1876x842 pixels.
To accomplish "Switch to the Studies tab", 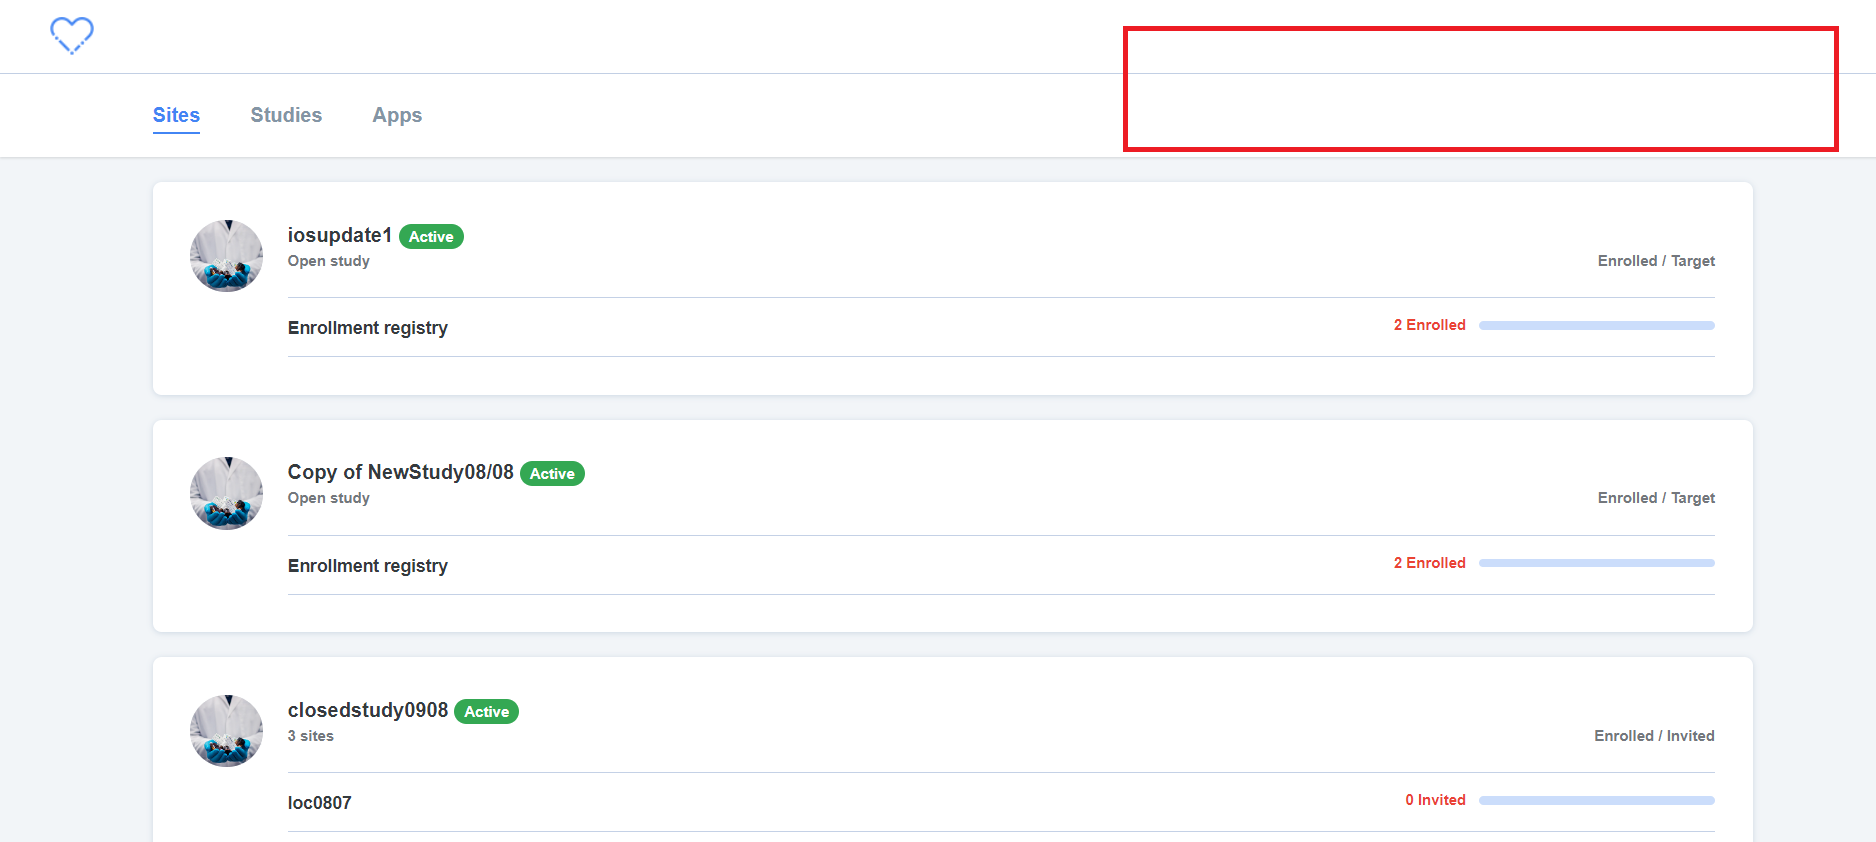I will click(286, 115).
